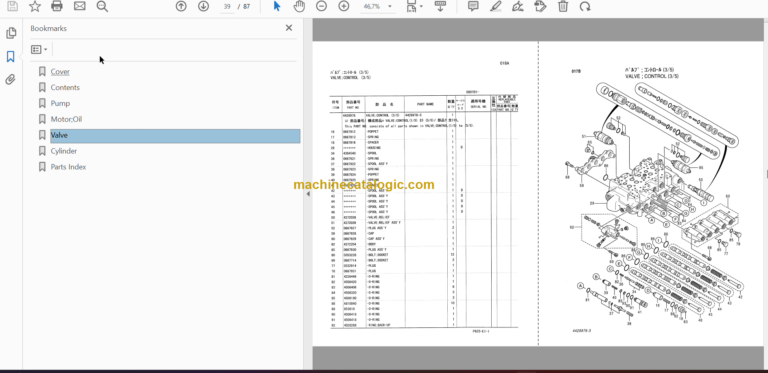Close the Bookmarks panel
Image resolution: width=768 pixels, height=373 pixels.
pyautogui.click(x=289, y=28)
